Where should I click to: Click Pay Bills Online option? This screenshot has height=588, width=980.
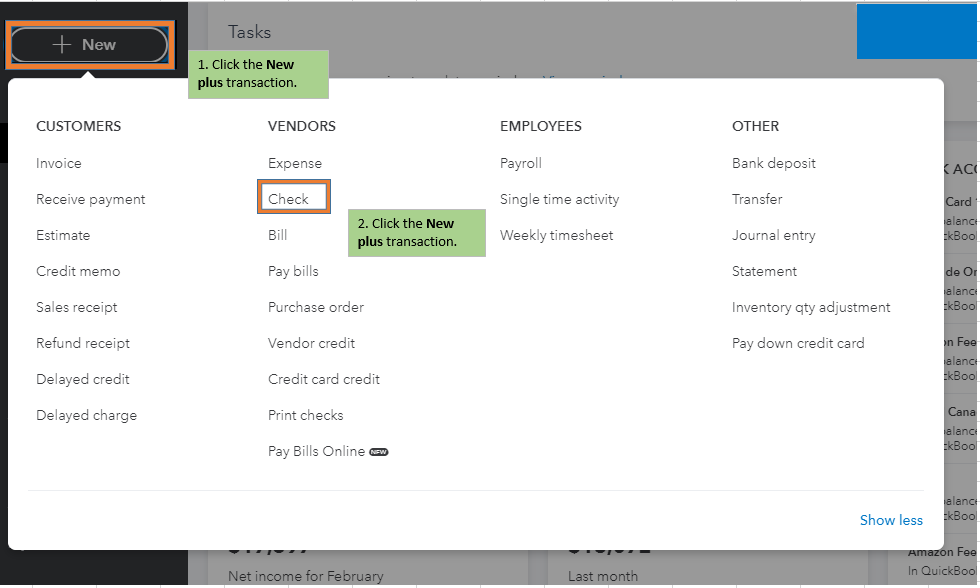(x=316, y=451)
